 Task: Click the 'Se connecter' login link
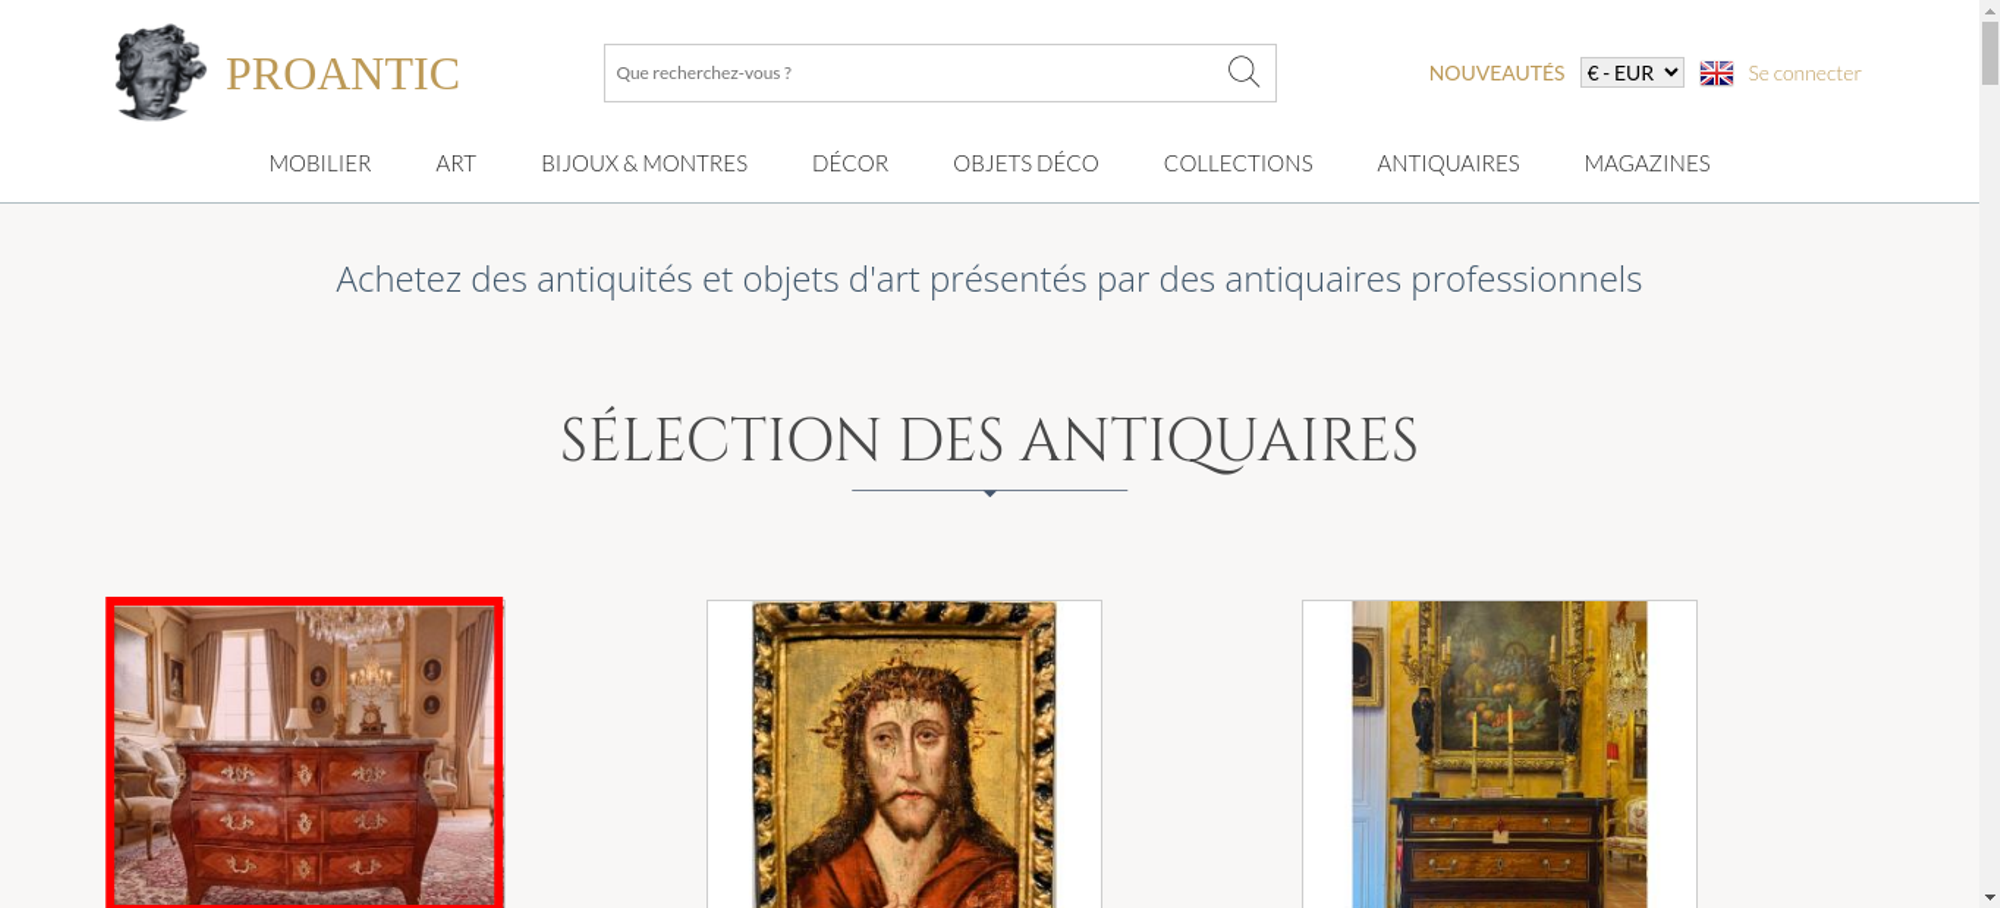coord(1804,73)
